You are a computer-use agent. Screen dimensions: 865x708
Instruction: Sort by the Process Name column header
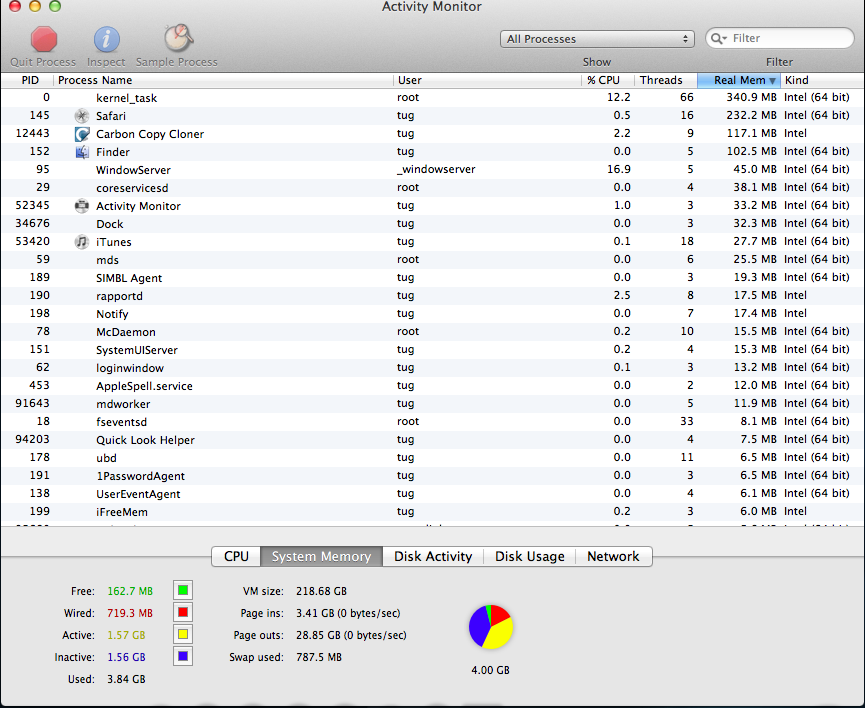point(223,80)
